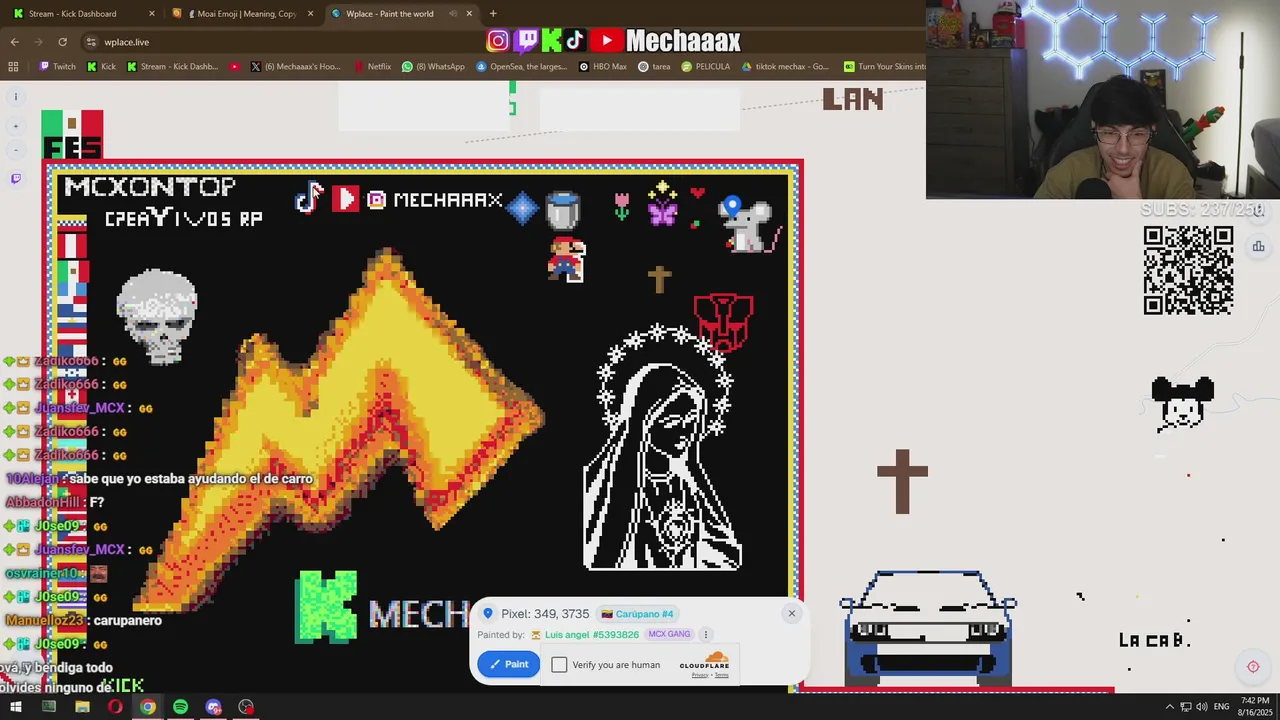The width and height of the screenshot is (1280, 720).
Task: Open the PELICULA bookmark
Action: 706,67
